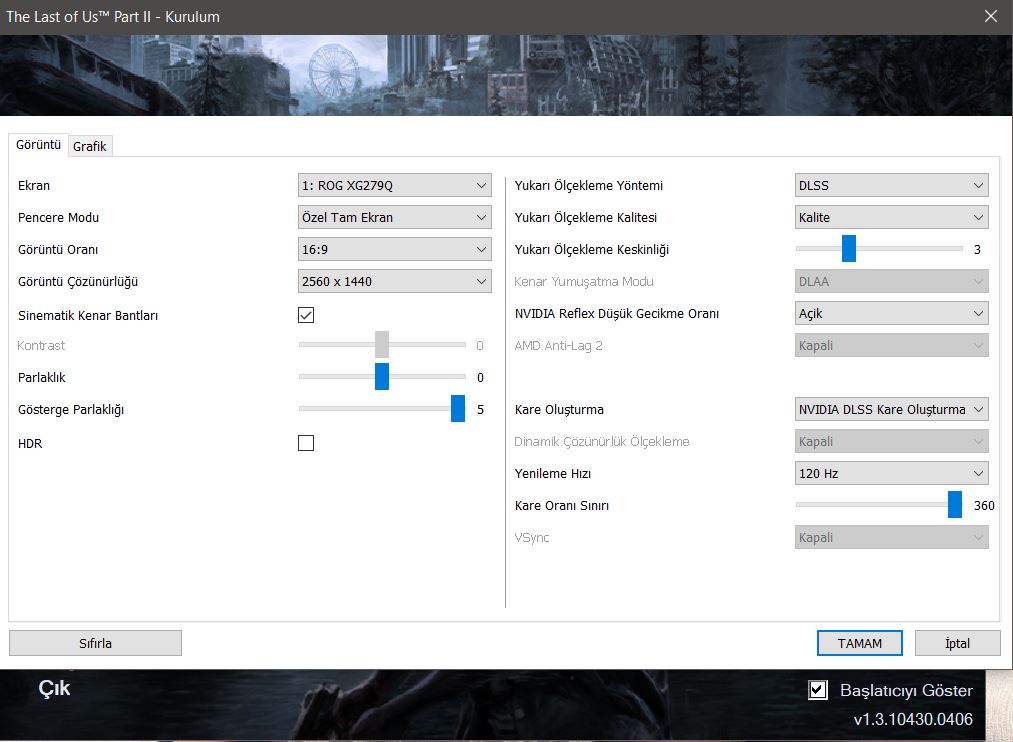Select the Görüntü tab
Screen dimensions: 1013x742
[38, 145]
